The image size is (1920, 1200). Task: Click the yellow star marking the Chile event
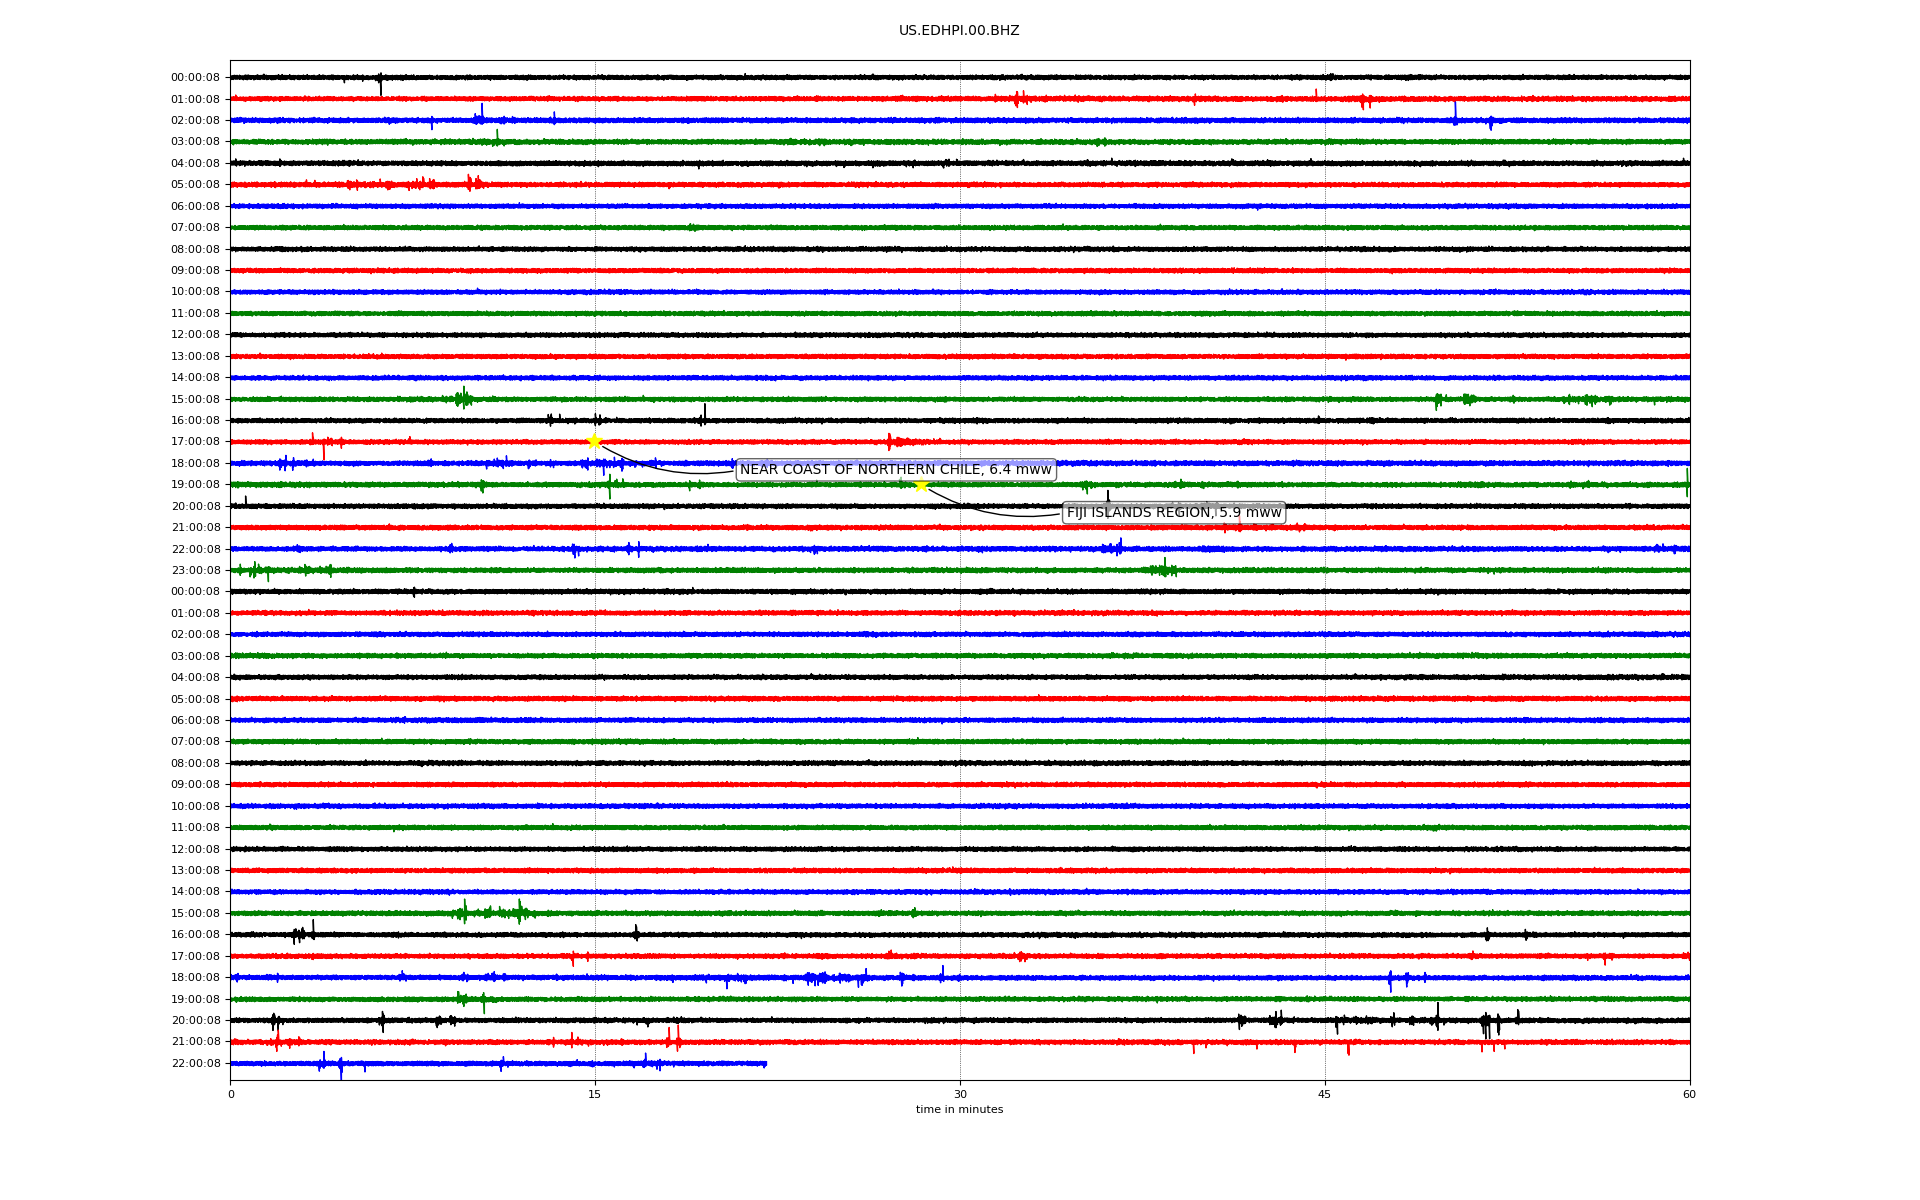click(x=594, y=442)
